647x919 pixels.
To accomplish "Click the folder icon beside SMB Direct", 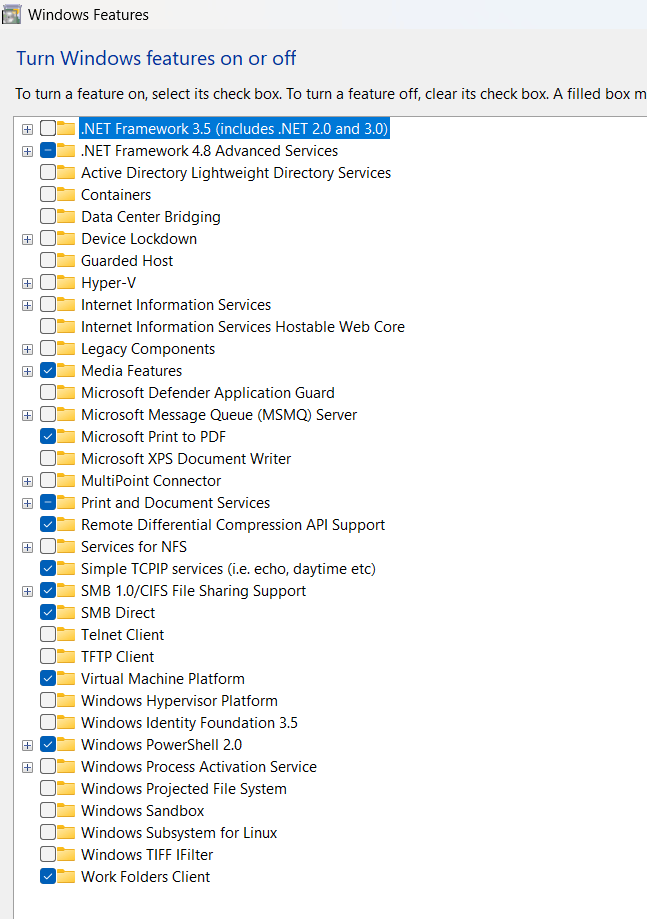I will (x=66, y=612).
